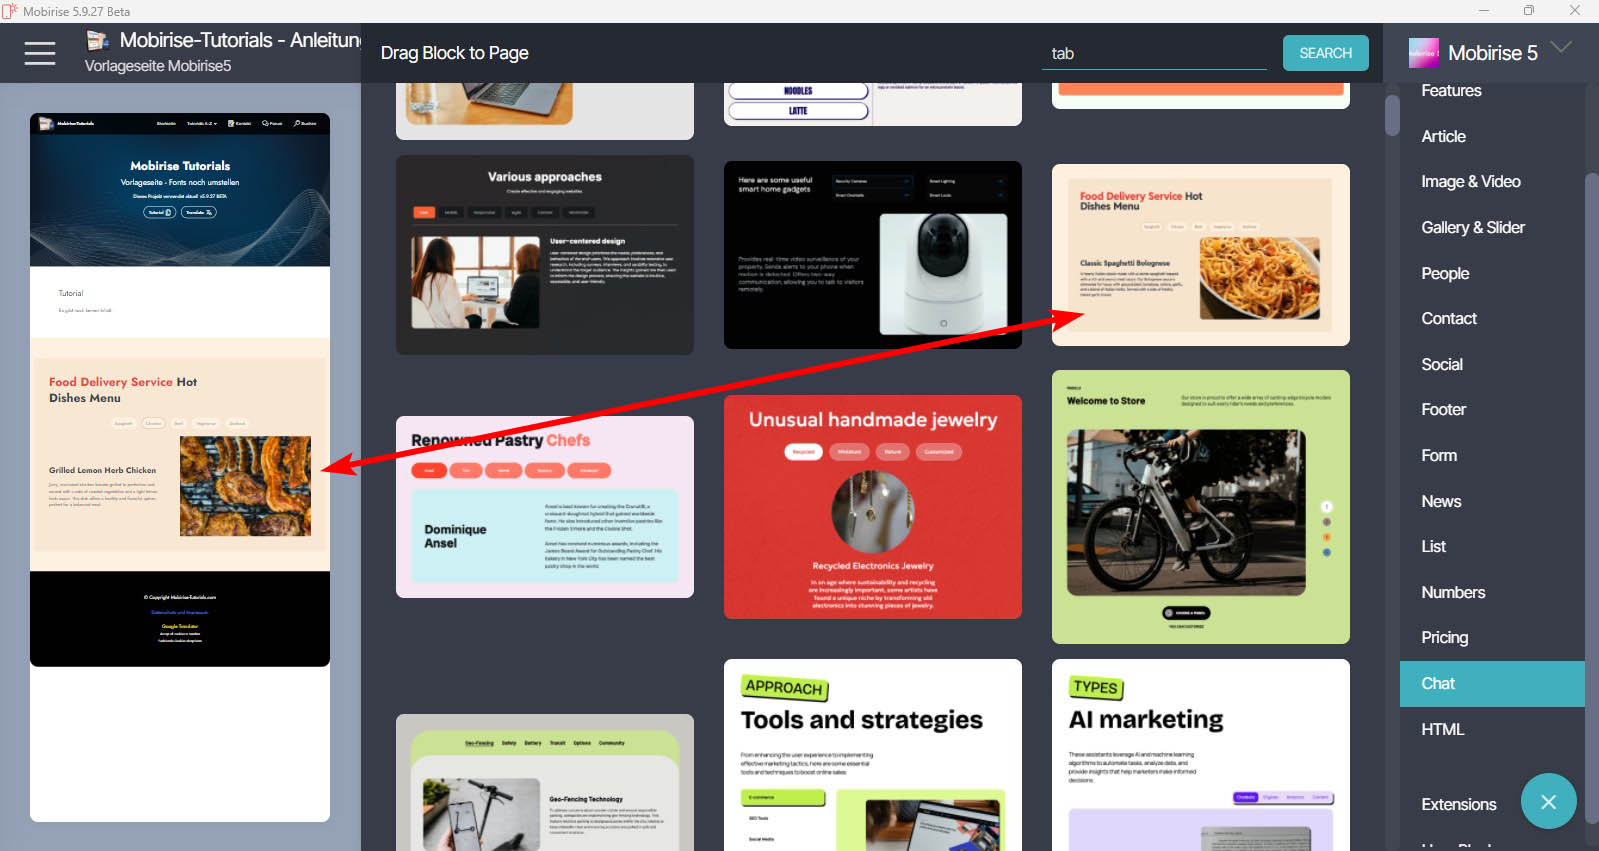The image size is (1599, 851).
Task: Click the SEARCH button
Action: pyautogui.click(x=1325, y=53)
